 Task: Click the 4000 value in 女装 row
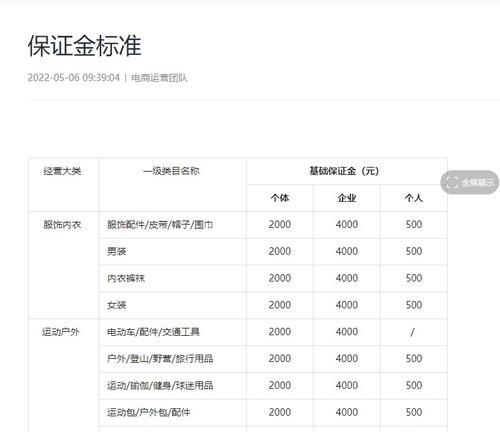(347, 305)
